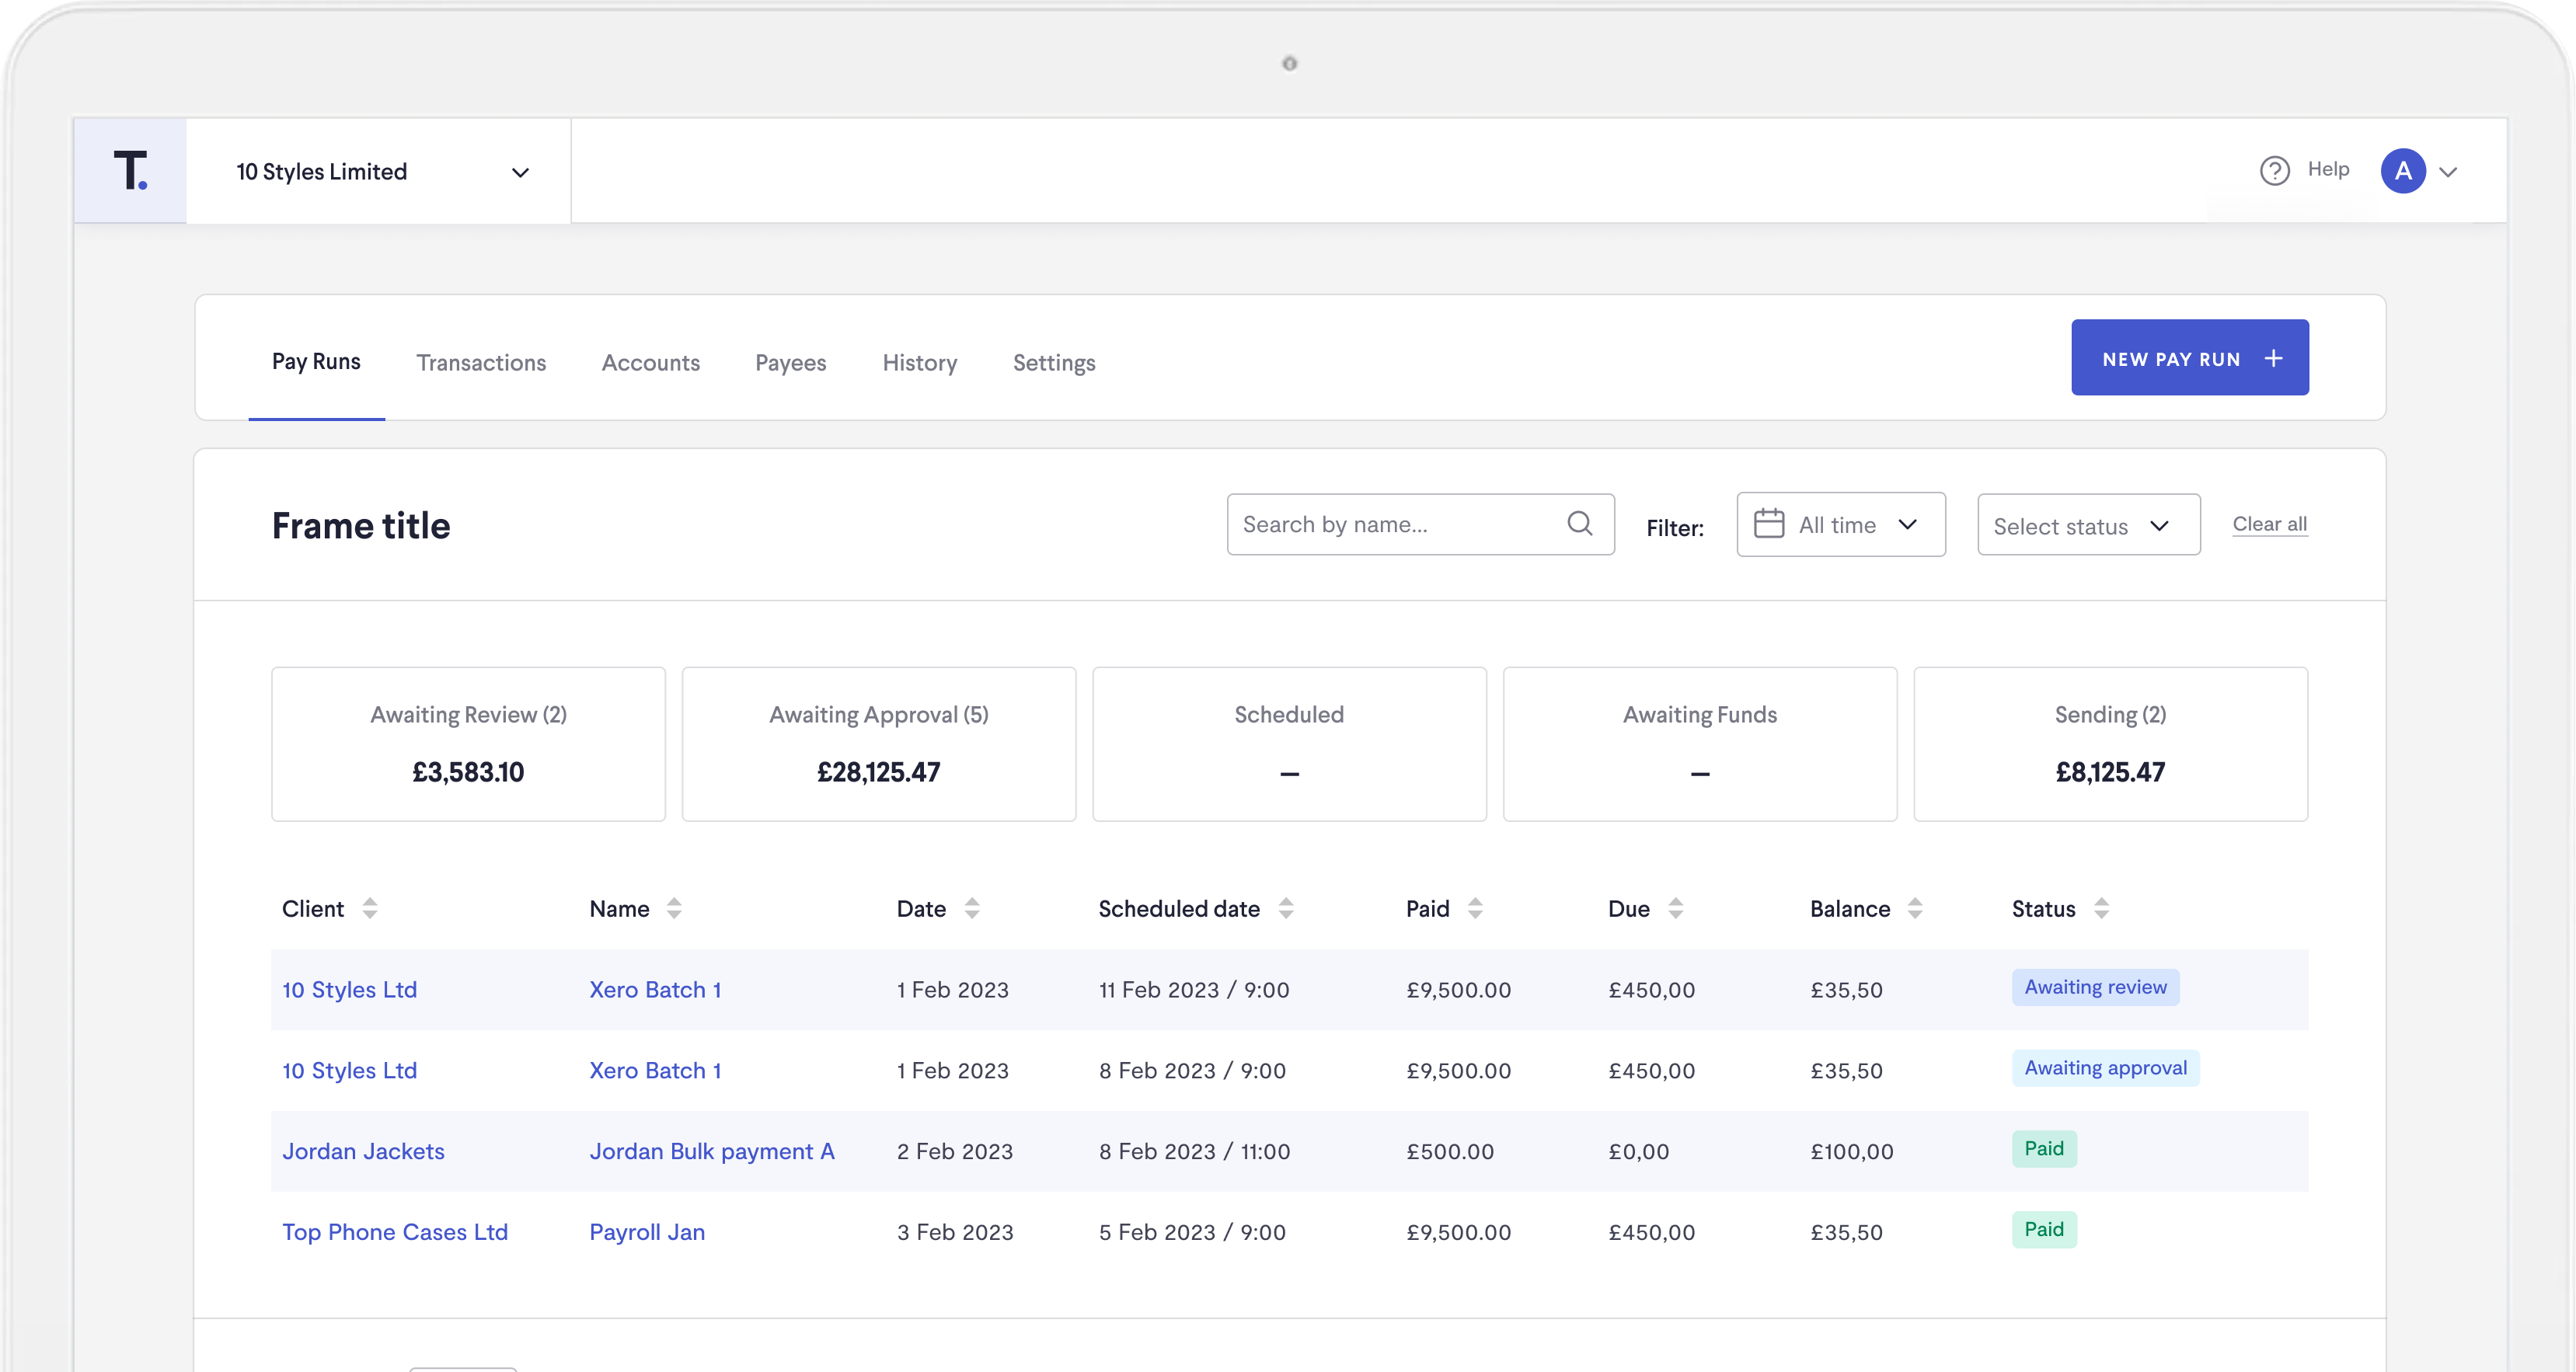Switch to the Transactions tab
Screen dimensions: 2576x1372
point(481,363)
